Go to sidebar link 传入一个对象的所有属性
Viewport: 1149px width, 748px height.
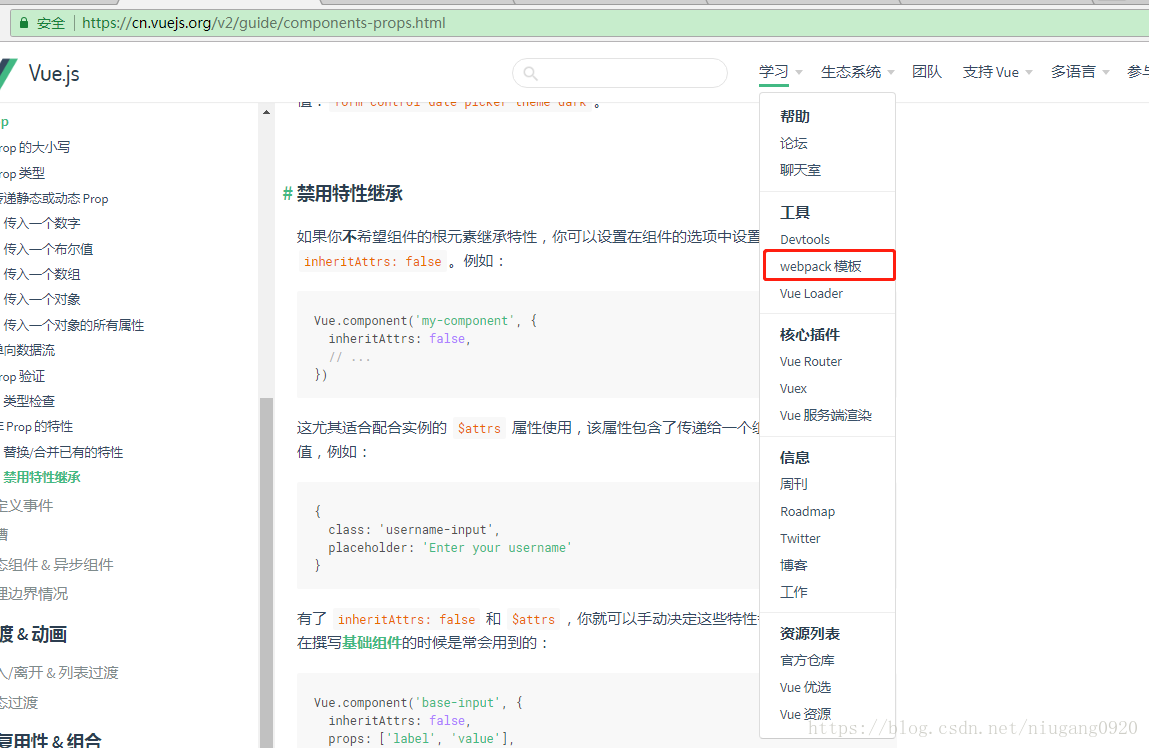tap(74, 325)
